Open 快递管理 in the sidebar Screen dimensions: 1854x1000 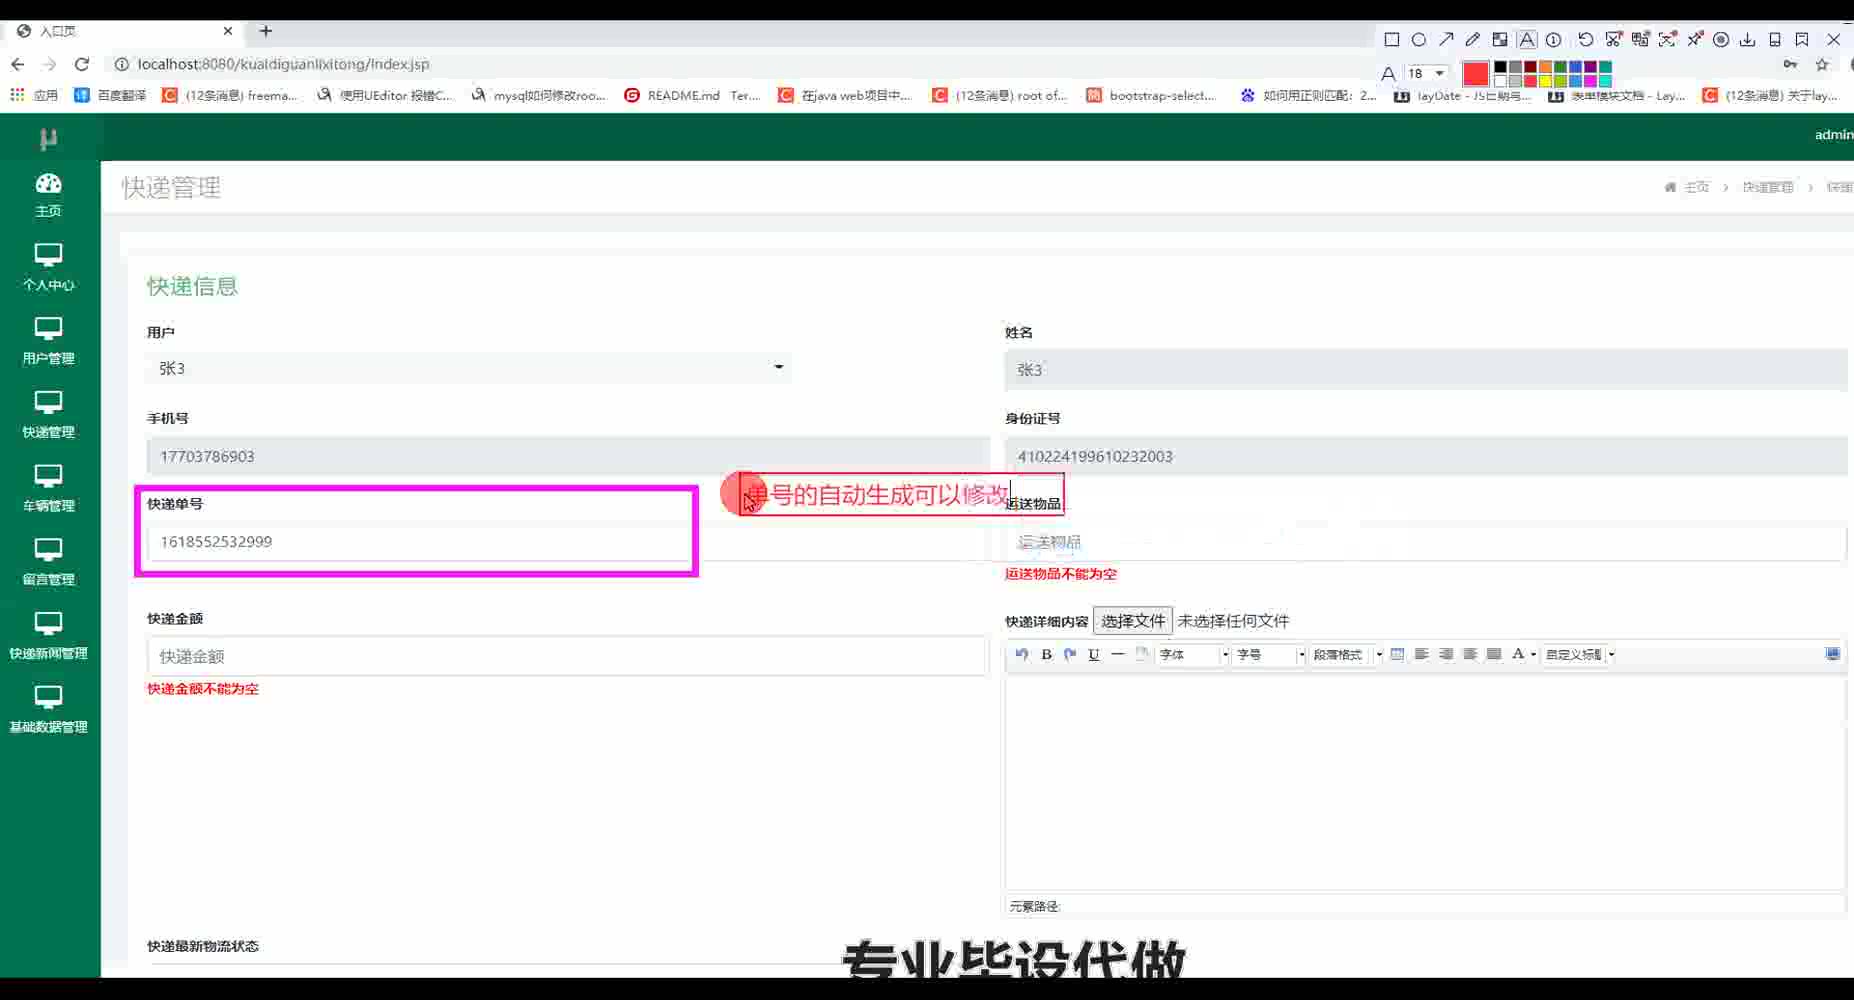(x=49, y=415)
